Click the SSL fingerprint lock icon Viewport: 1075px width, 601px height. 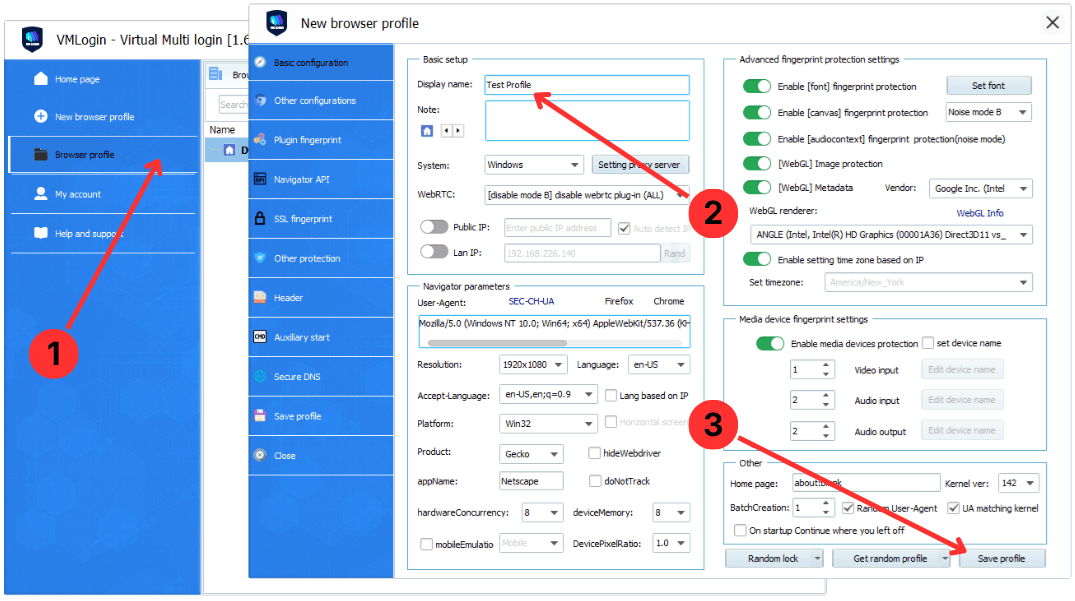(x=260, y=219)
